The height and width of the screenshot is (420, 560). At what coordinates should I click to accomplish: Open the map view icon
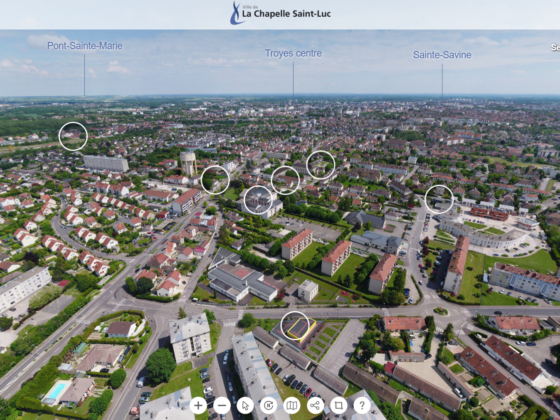pyautogui.click(x=292, y=405)
